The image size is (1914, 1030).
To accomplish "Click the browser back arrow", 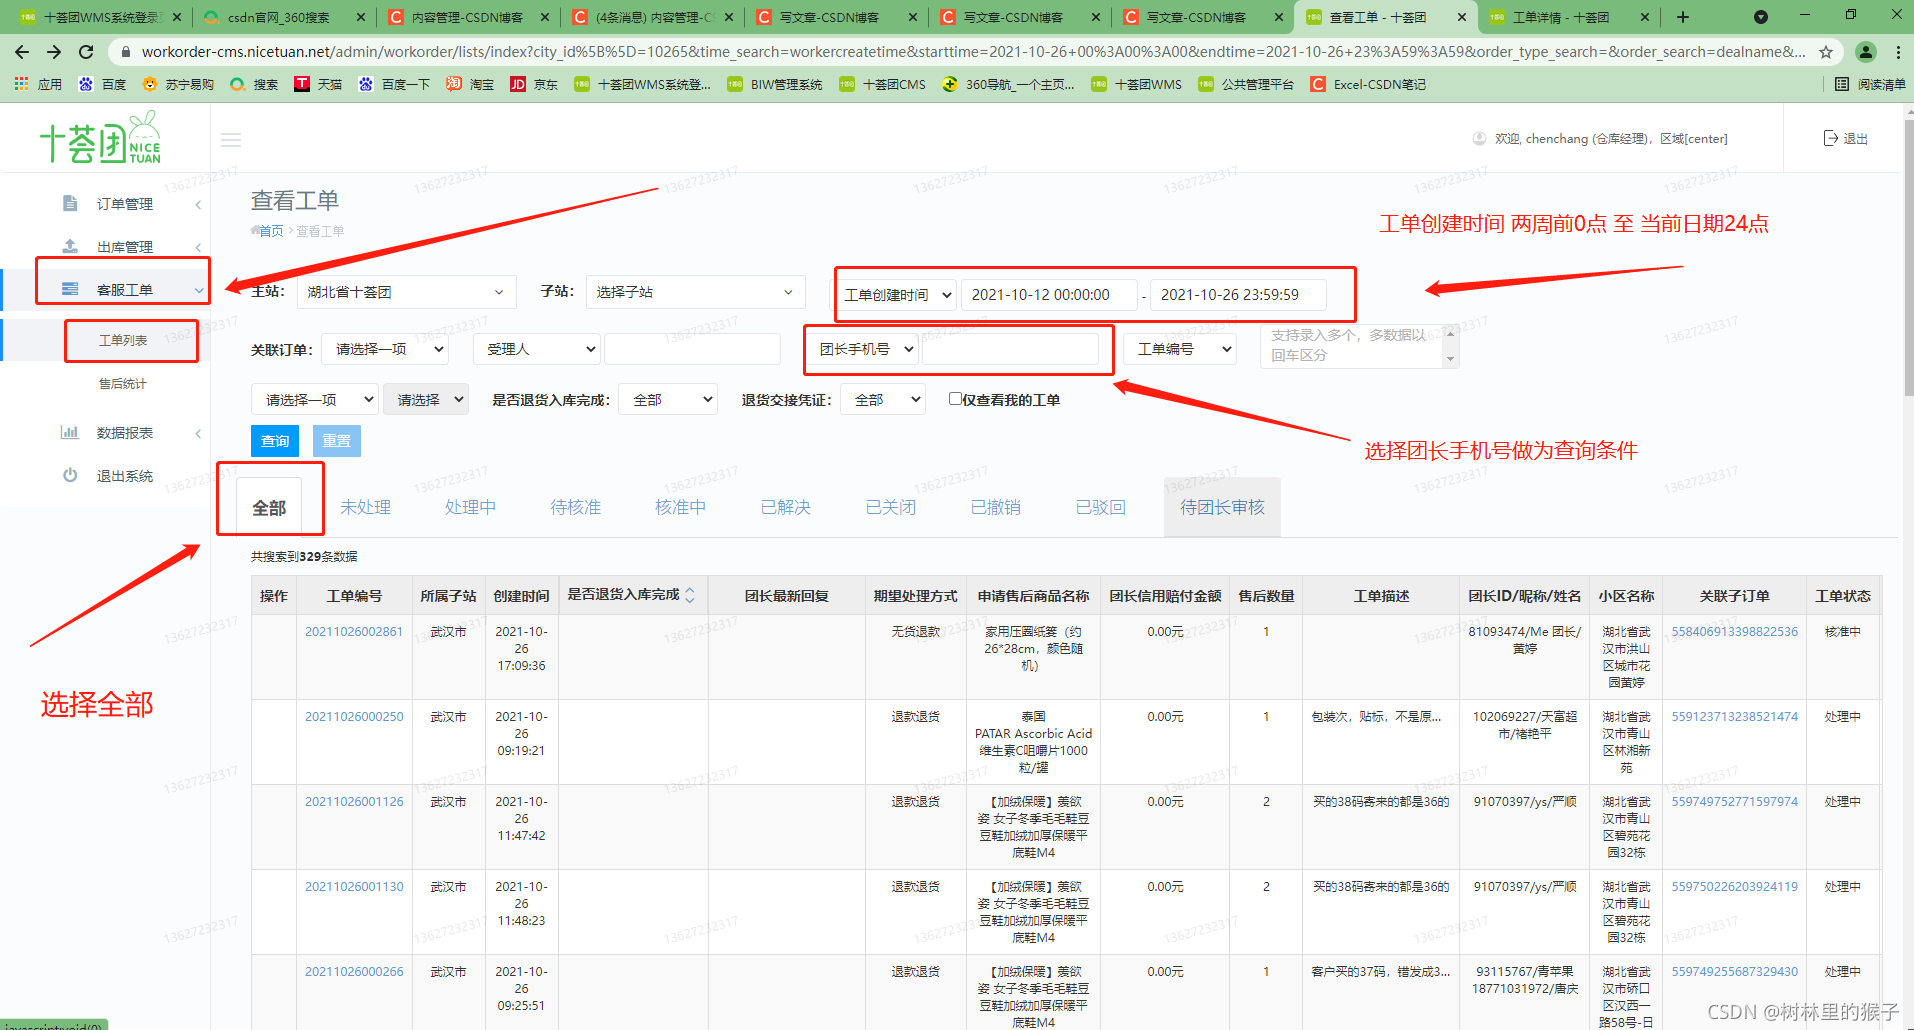I will (22, 52).
